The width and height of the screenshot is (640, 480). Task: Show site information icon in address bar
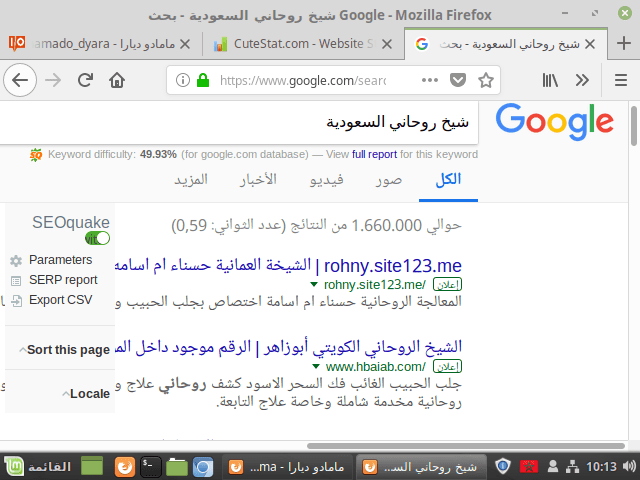click(x=182, y=80)
